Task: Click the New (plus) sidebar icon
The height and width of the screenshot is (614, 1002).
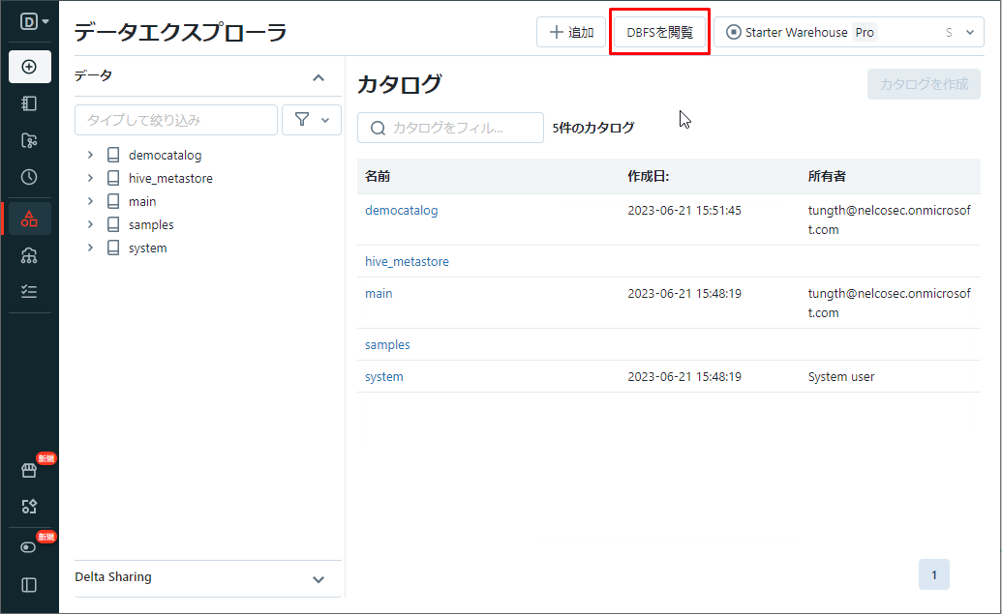Action: pos(29,67)
